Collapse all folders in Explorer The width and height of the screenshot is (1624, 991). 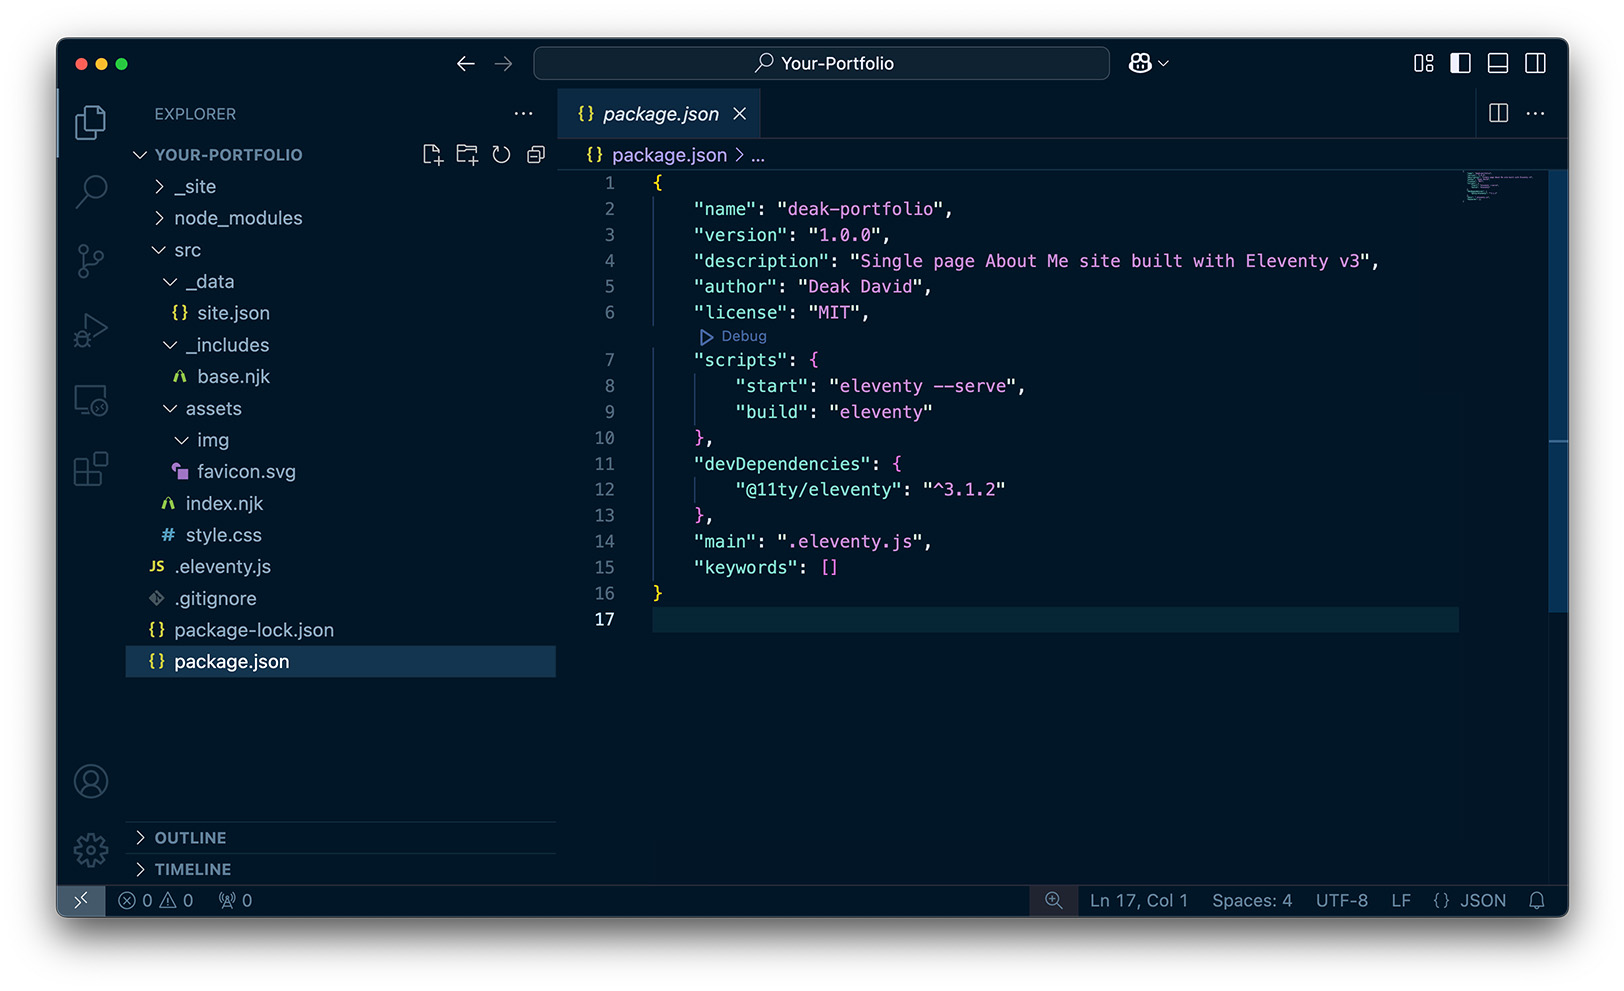coord(536,155)
